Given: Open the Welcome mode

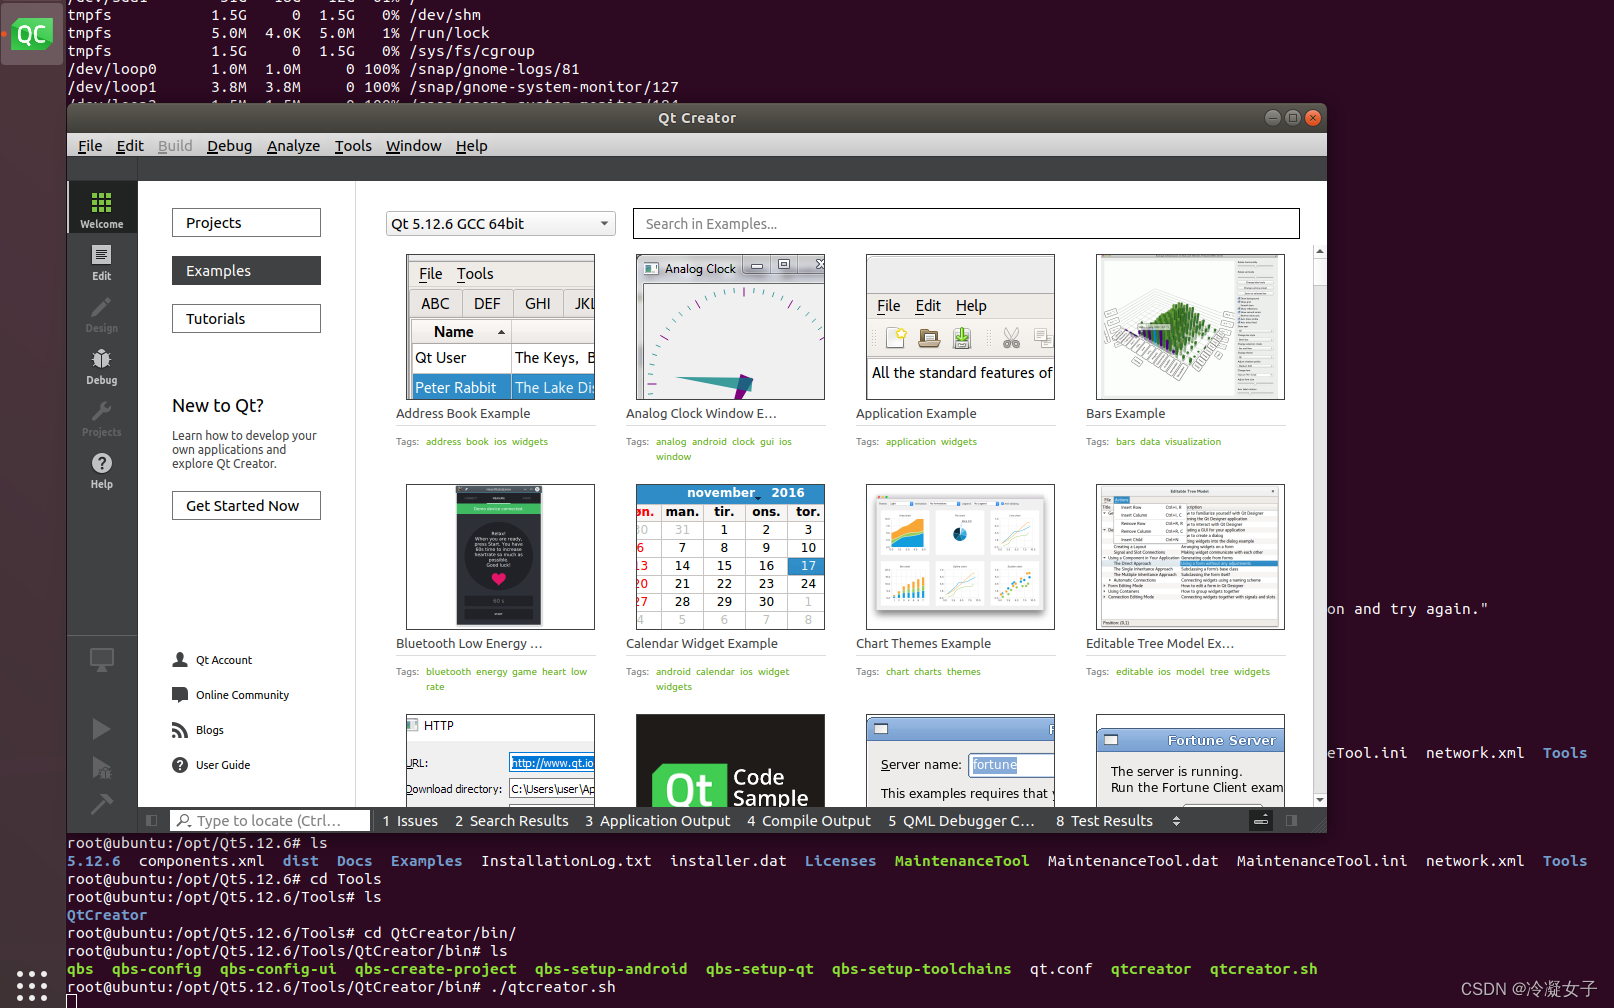Looking at the screenshot, I should [x=102, y=208].
